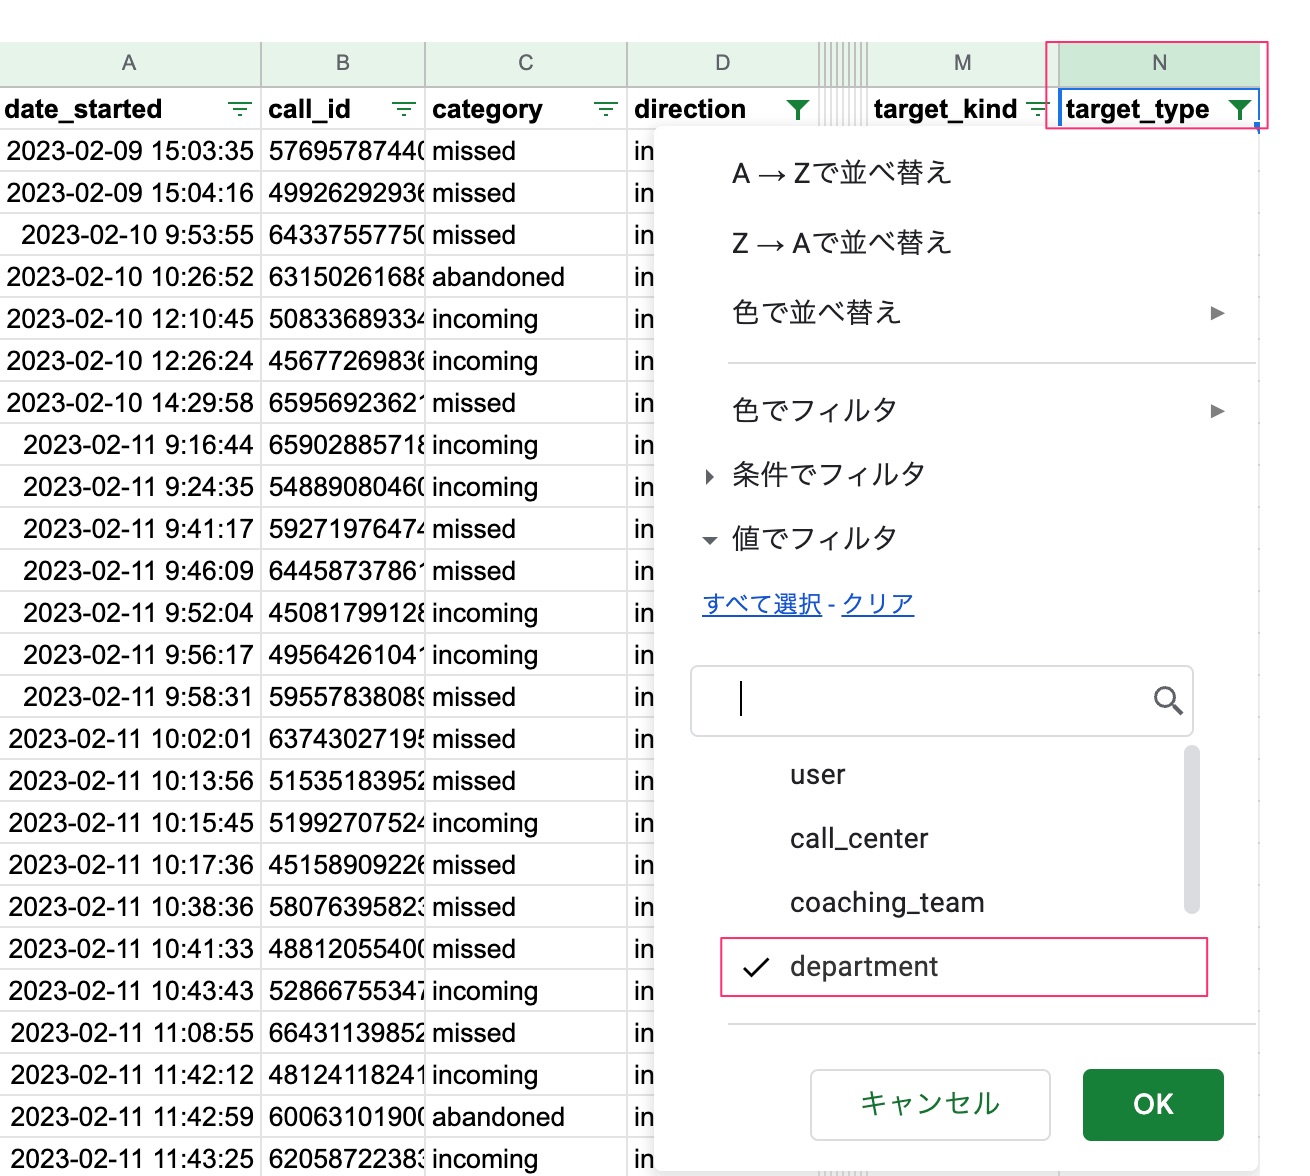This screenshot has width=1310, height=1176.
Task: Select cell 2023-02-09 15:03:35
Action: 130,151
